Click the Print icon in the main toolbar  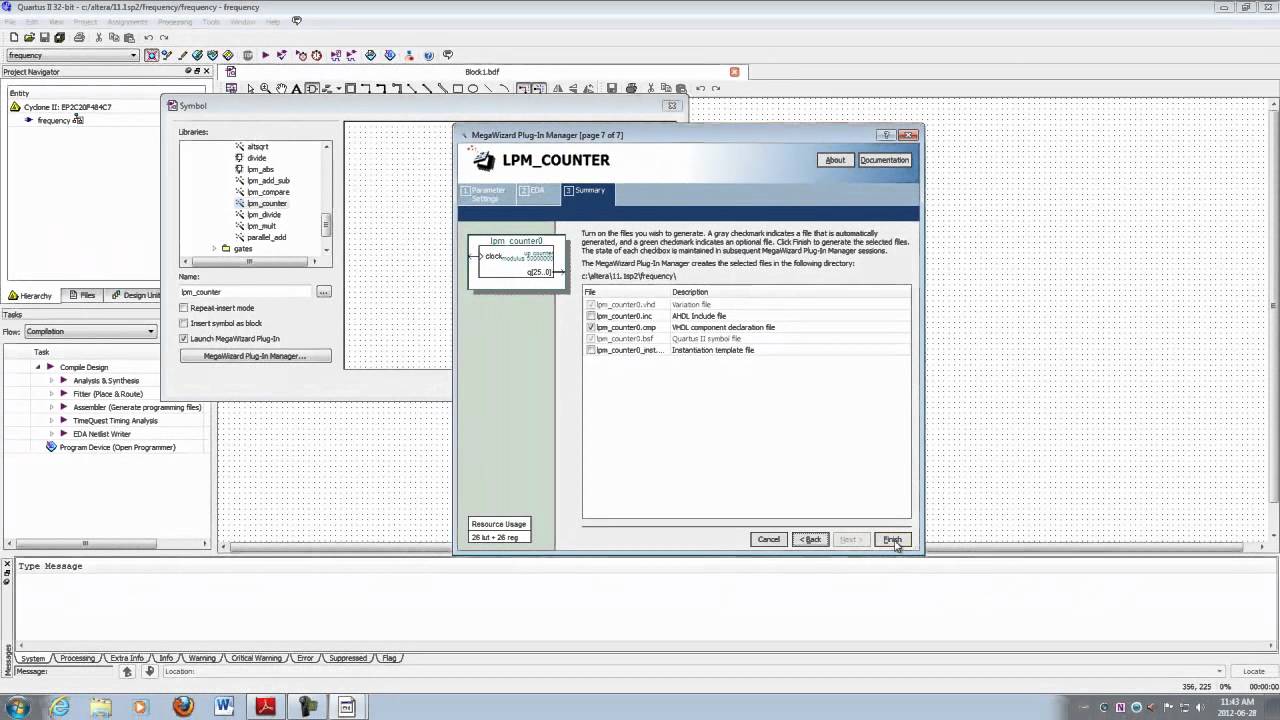pos(79,38)
